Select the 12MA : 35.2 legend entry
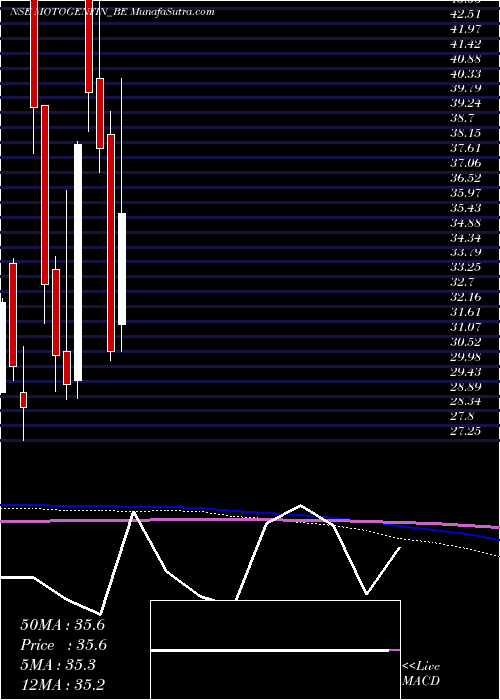Viewport: 500px width, 700px height. click(62, 685)
